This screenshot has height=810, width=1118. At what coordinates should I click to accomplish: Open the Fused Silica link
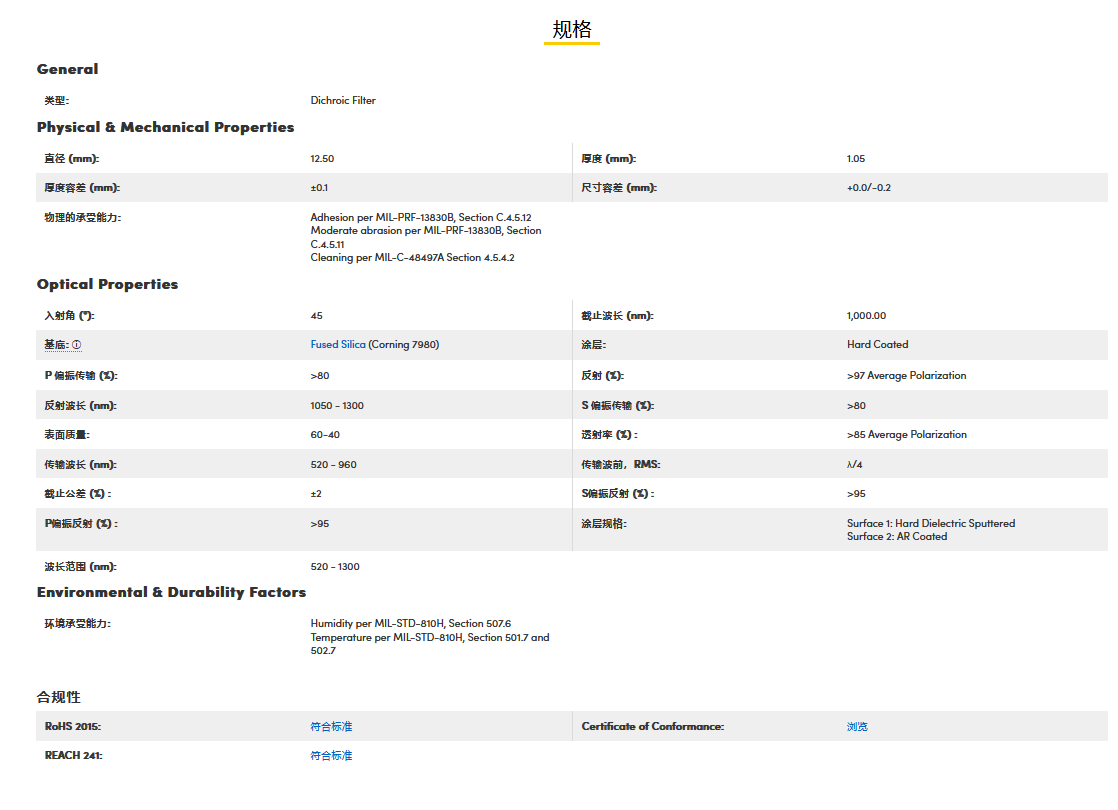338,345
